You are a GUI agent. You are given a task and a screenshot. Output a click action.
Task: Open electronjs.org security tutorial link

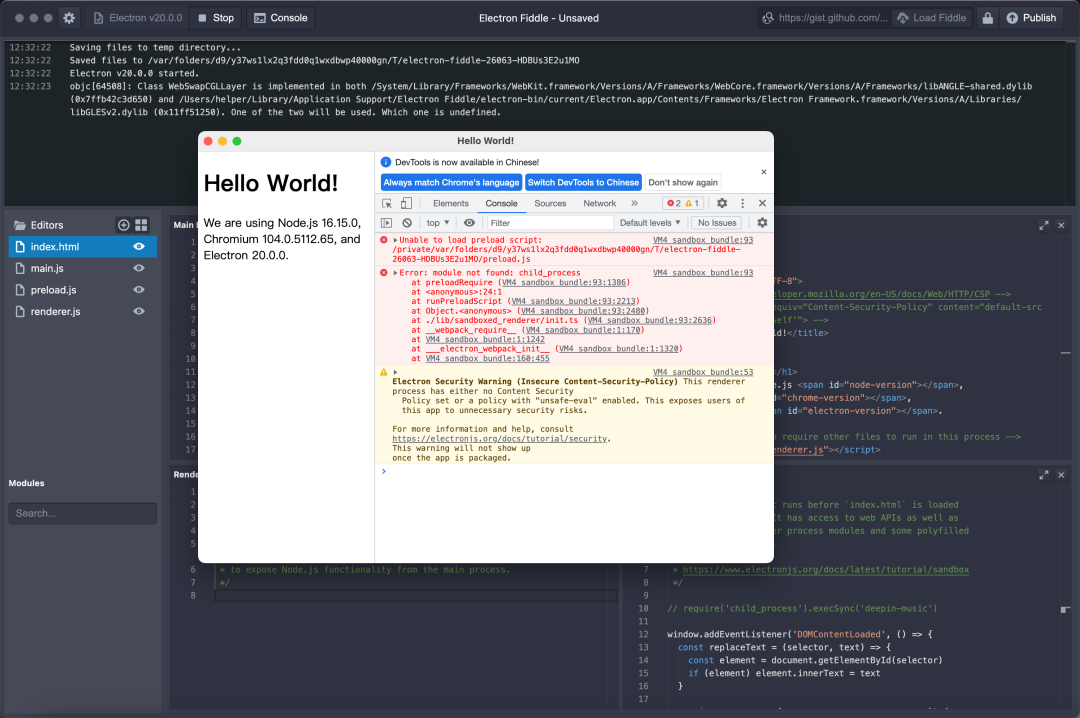[499, 439]
